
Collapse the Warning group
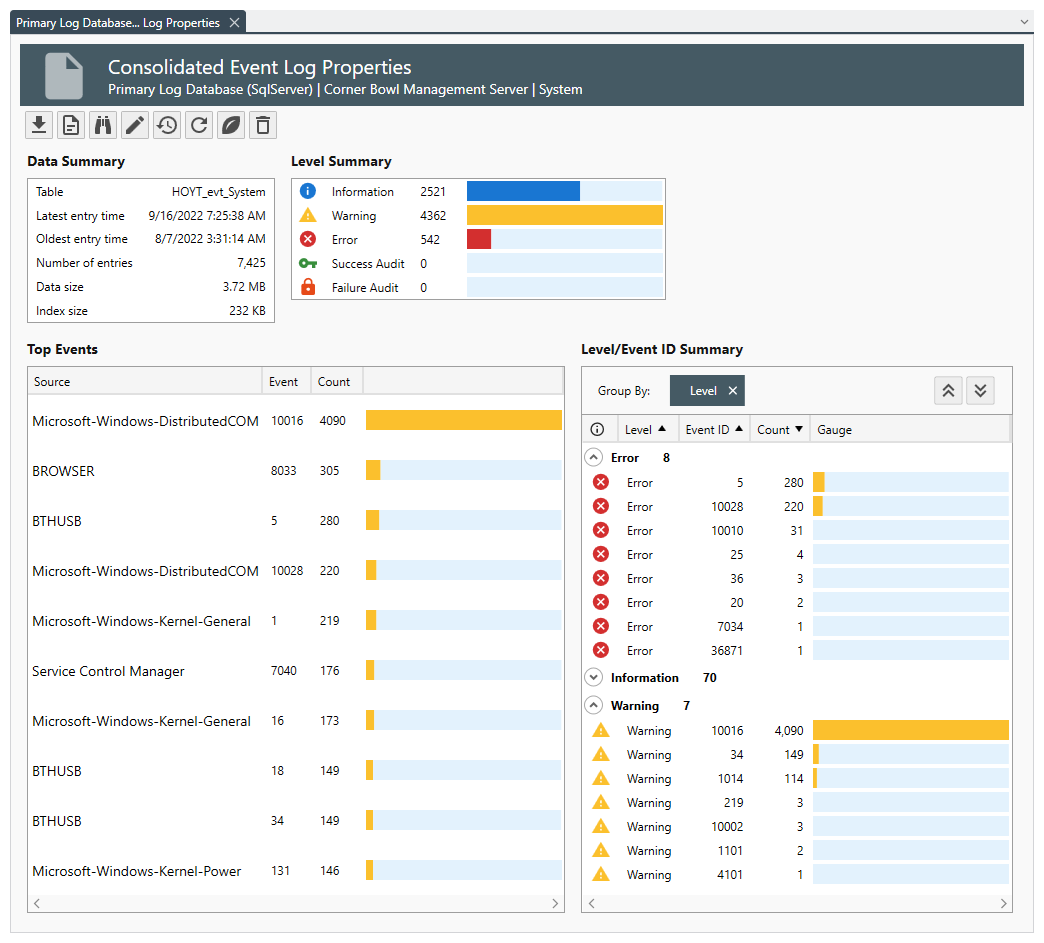(x=597, y=705)
